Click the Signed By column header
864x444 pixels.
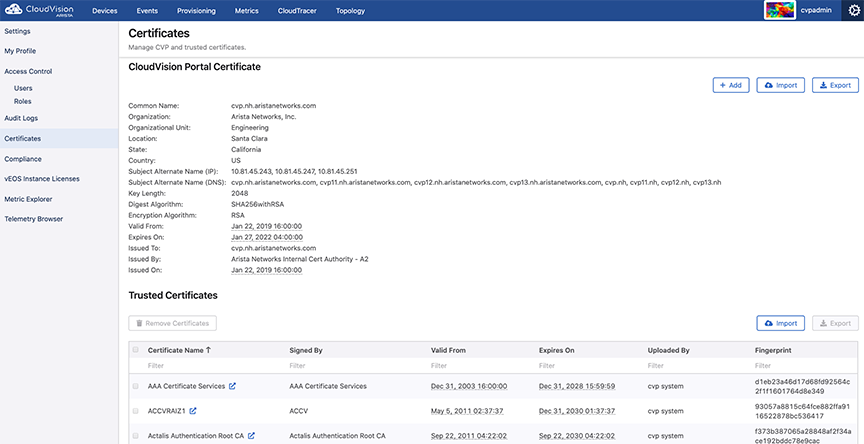306,350
